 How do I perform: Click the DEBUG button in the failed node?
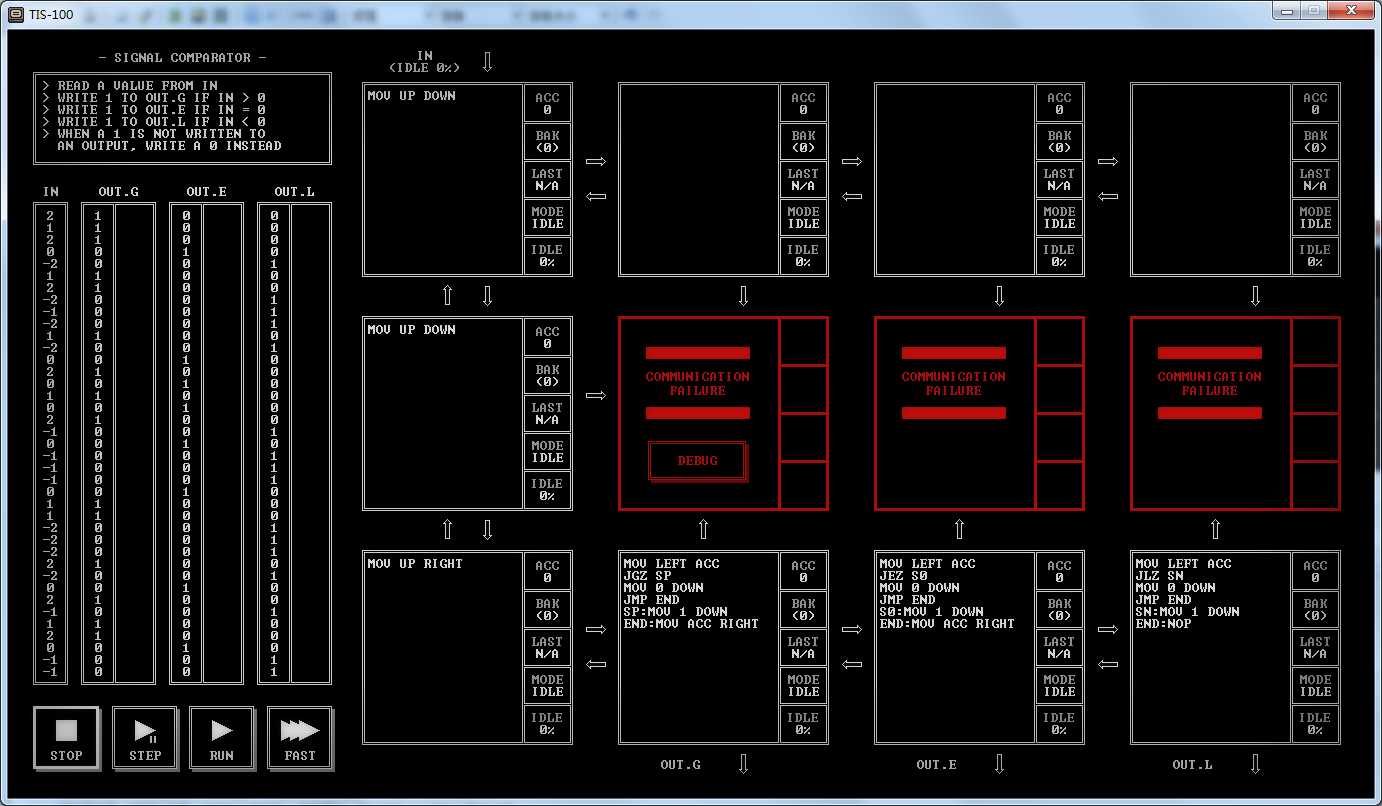point(698,461)
